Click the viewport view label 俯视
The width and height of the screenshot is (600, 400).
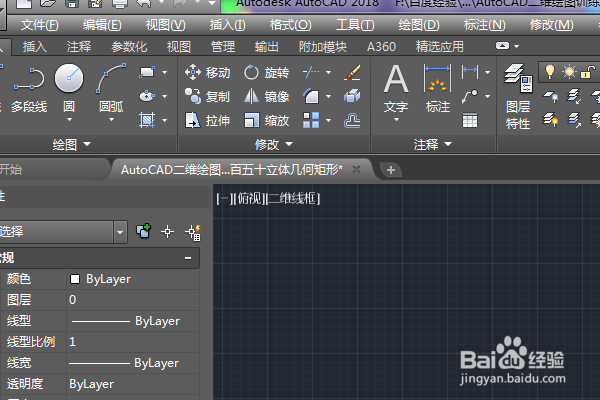[249, 198]
